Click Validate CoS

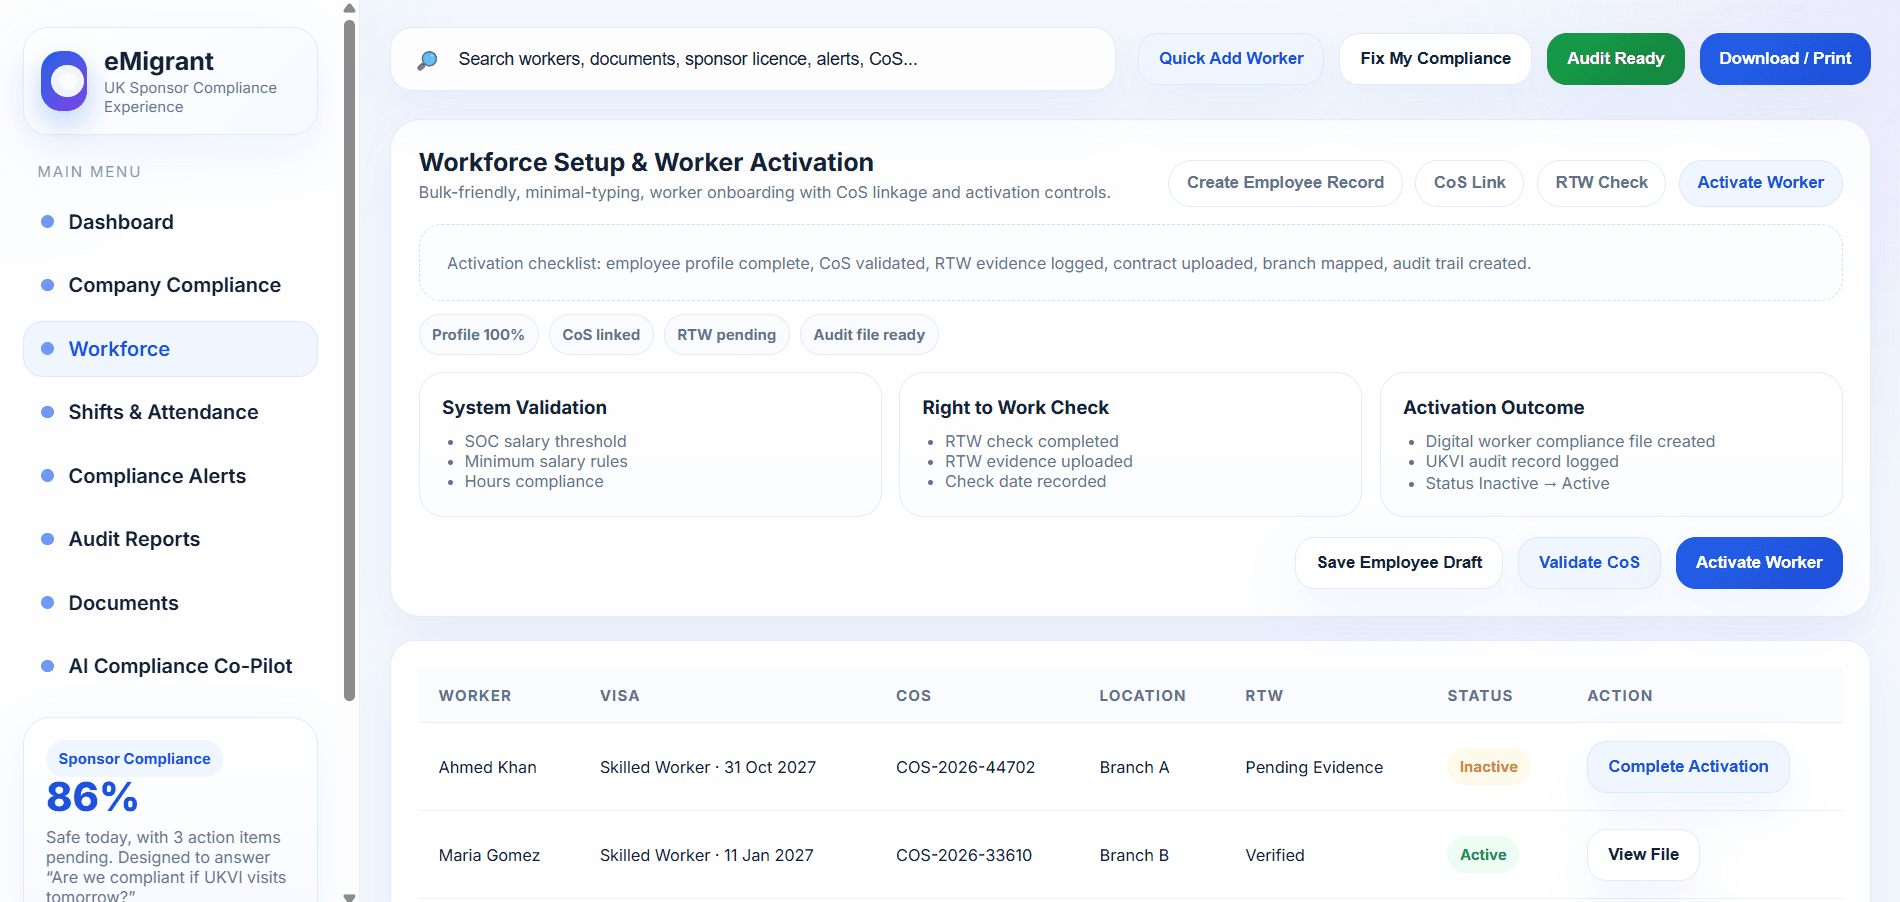click(1588, 562)
